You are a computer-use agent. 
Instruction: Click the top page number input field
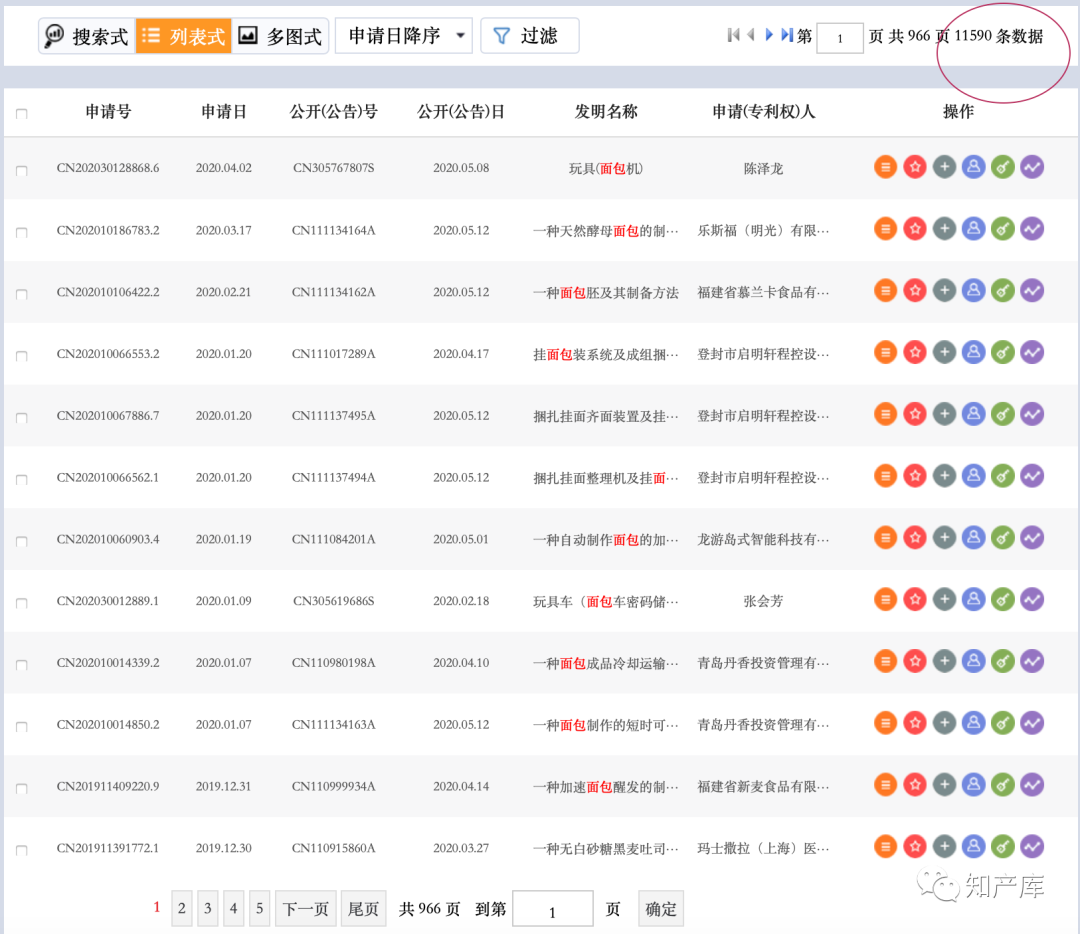coord(840,38)
